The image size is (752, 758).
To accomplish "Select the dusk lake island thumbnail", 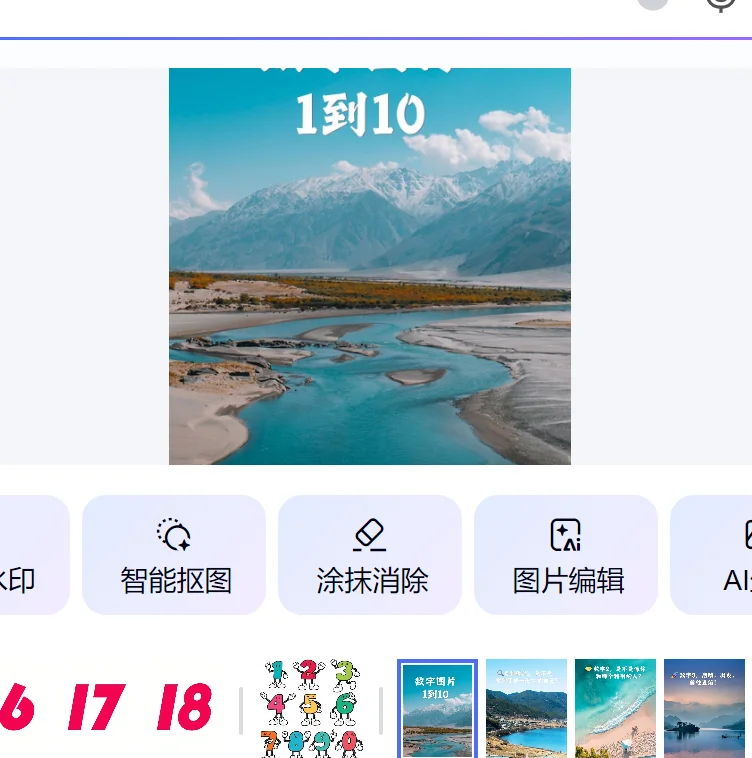I will pyautogui.click(x=704, y=708).
